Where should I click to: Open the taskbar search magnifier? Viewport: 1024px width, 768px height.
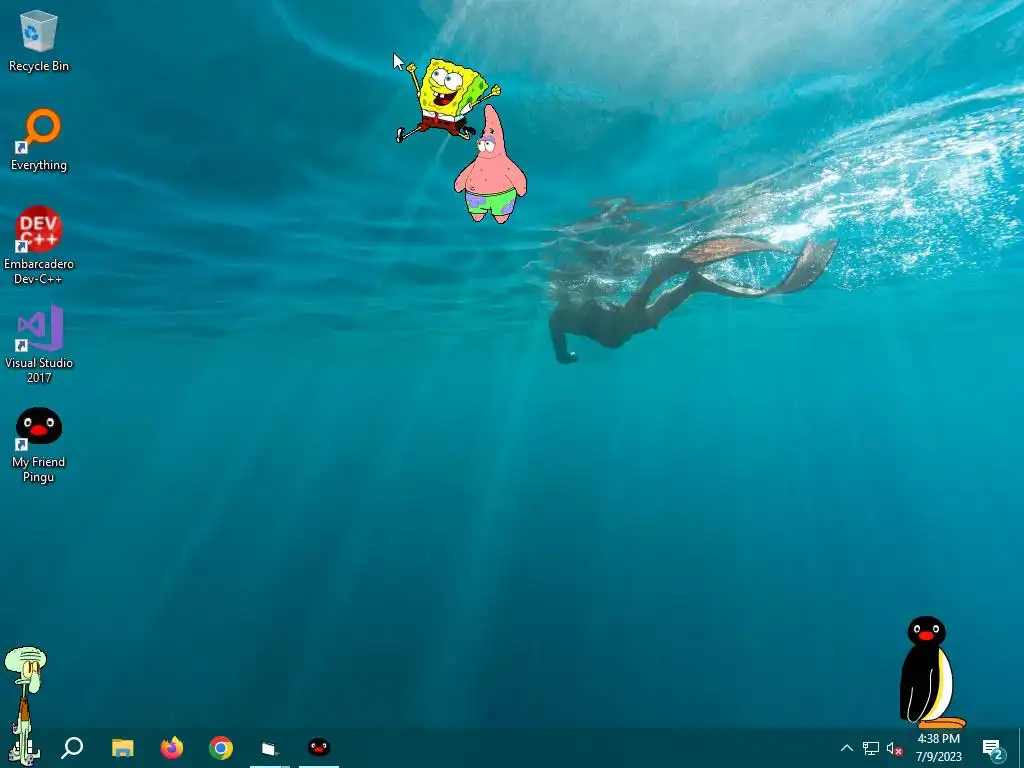tap(72, 748)
